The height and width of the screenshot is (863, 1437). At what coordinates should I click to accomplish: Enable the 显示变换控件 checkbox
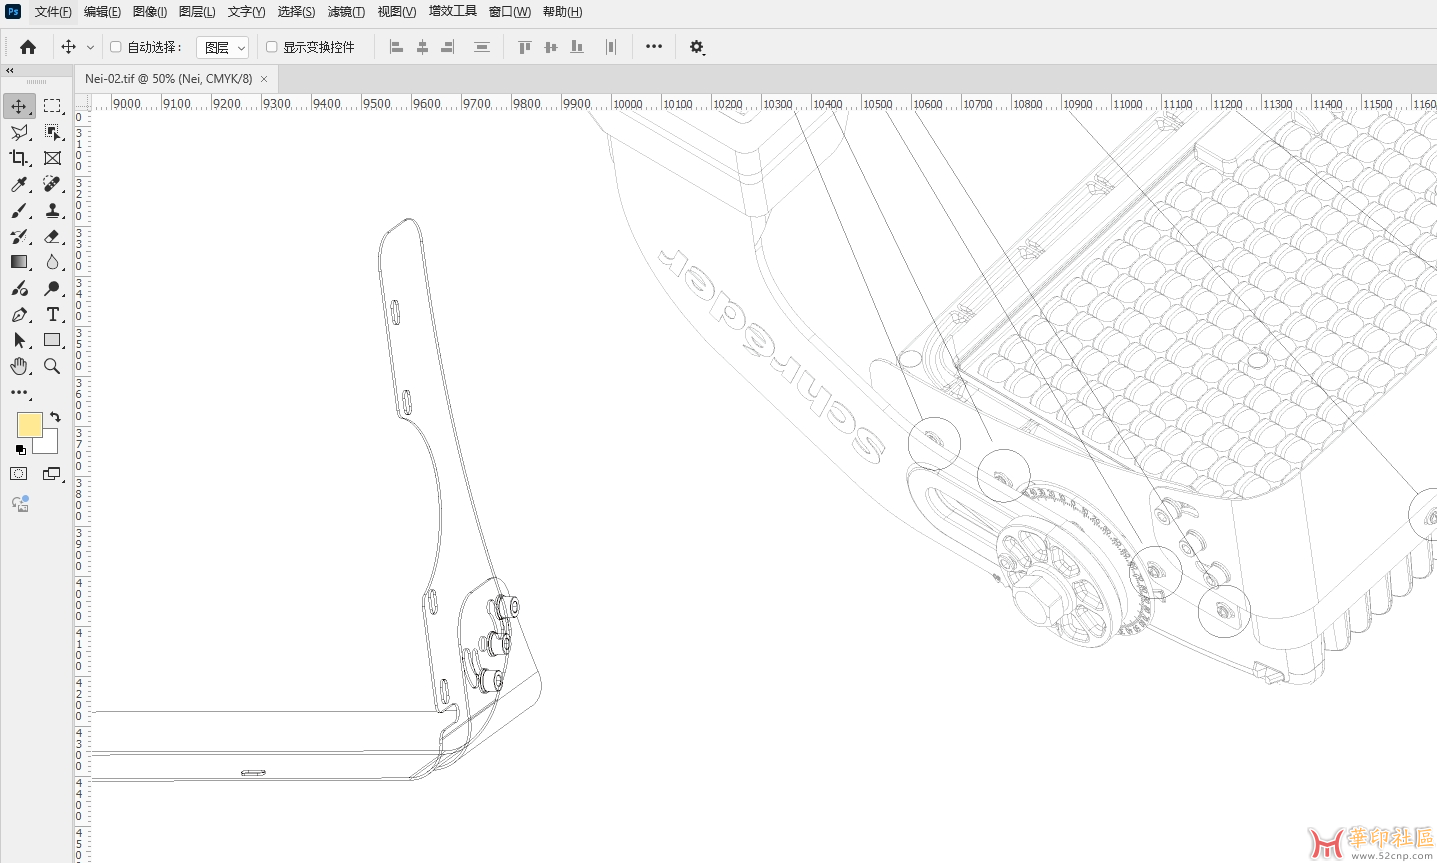tap(271, 47)
